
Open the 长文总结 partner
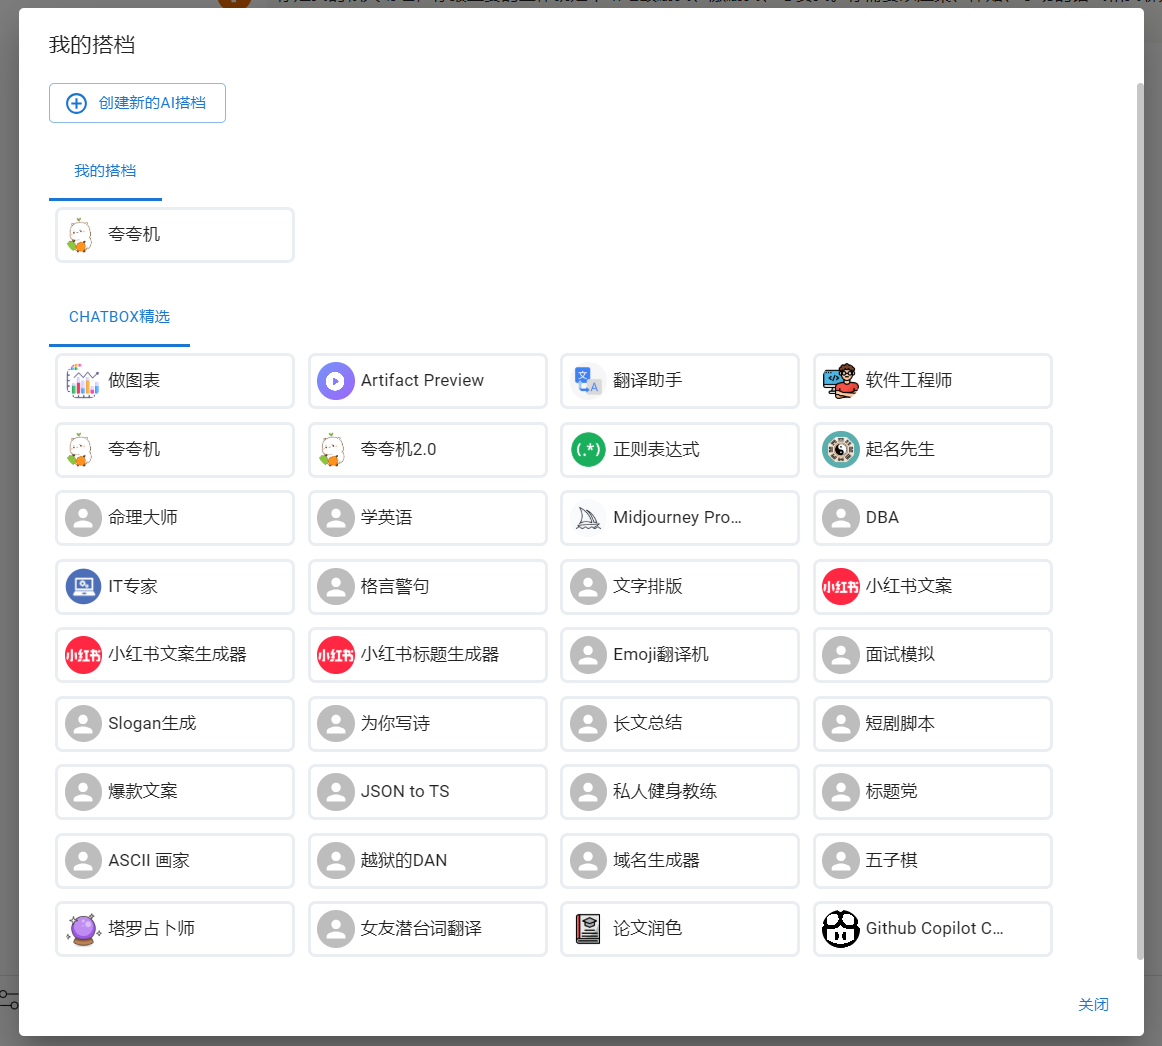coord(680,724)
